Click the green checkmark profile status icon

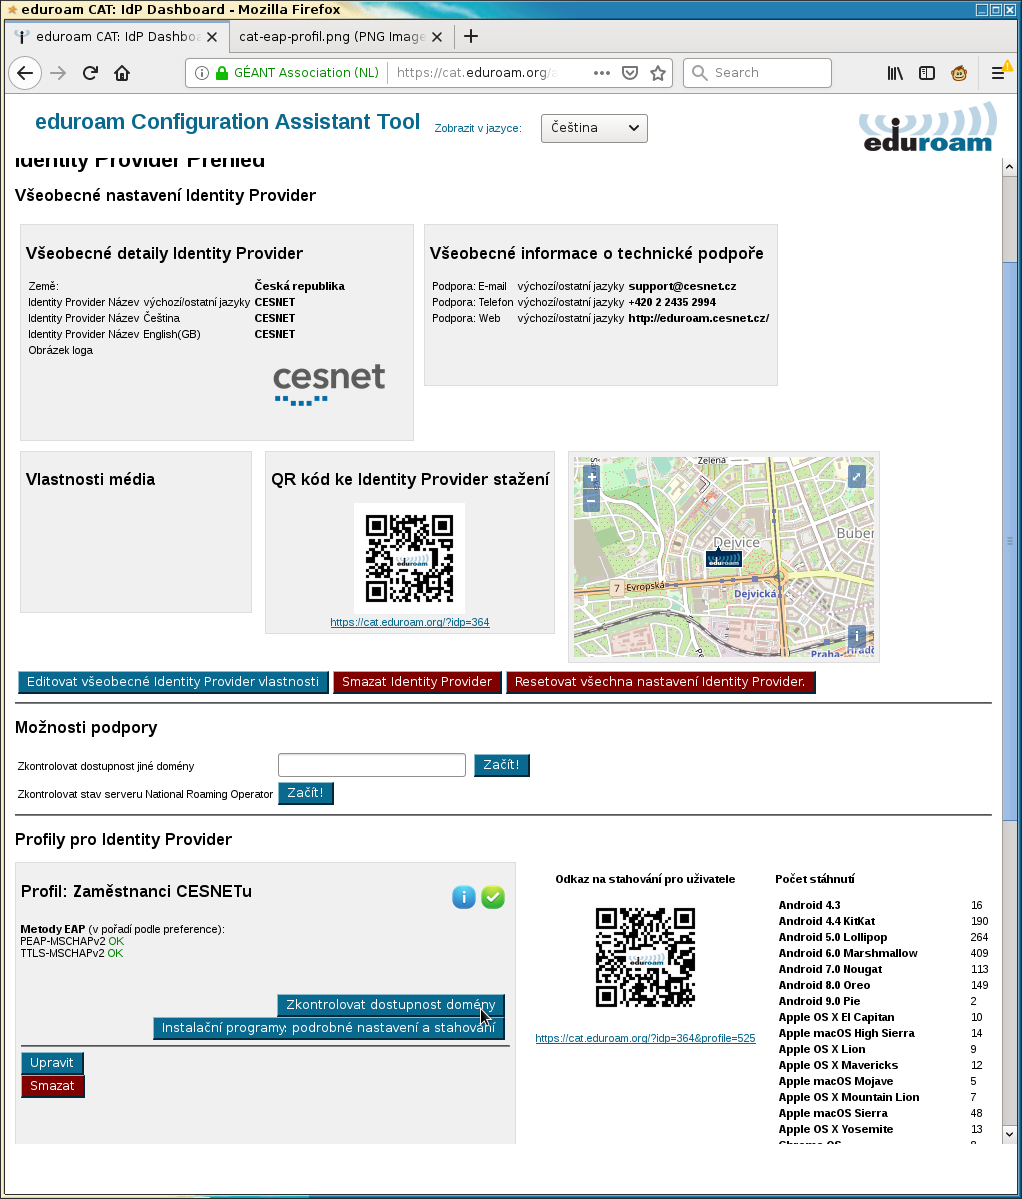pos(493,897)
